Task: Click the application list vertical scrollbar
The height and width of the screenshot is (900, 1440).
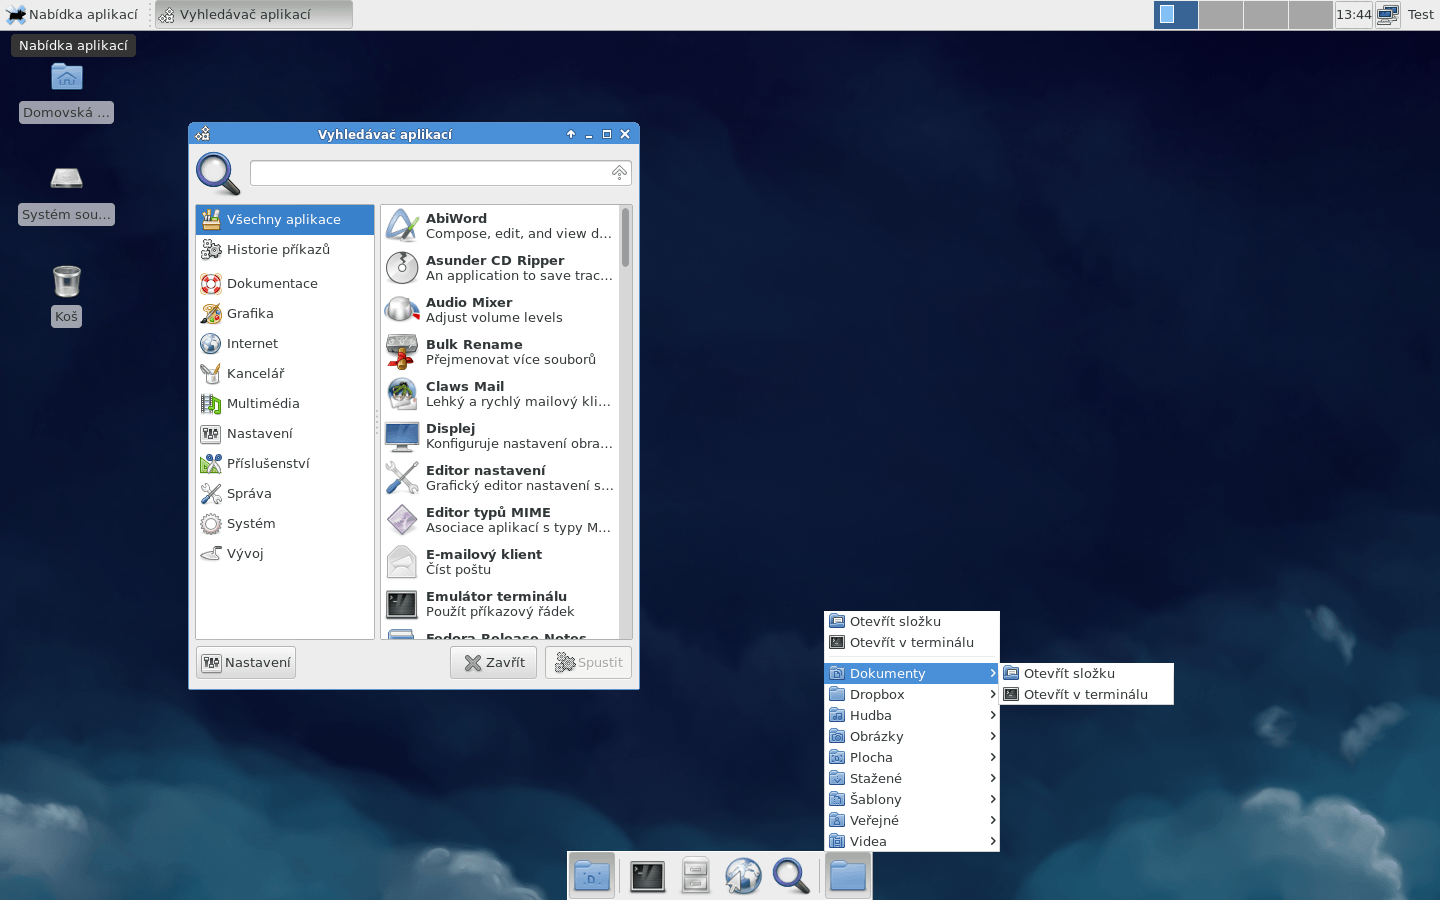Action: 626,238
